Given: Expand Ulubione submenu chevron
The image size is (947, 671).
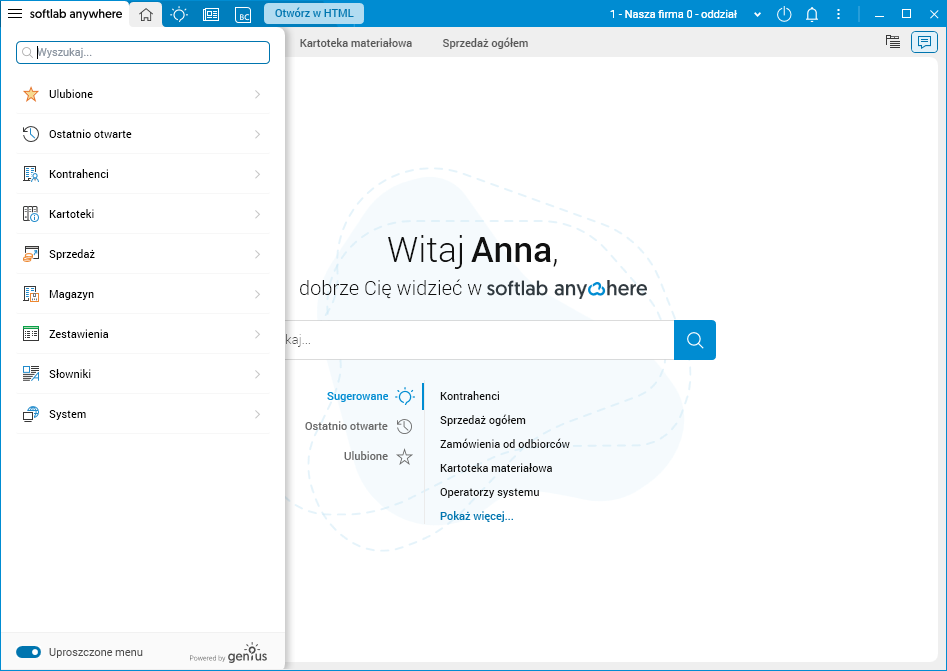Looking at the screenshot, I should (257, 94).
